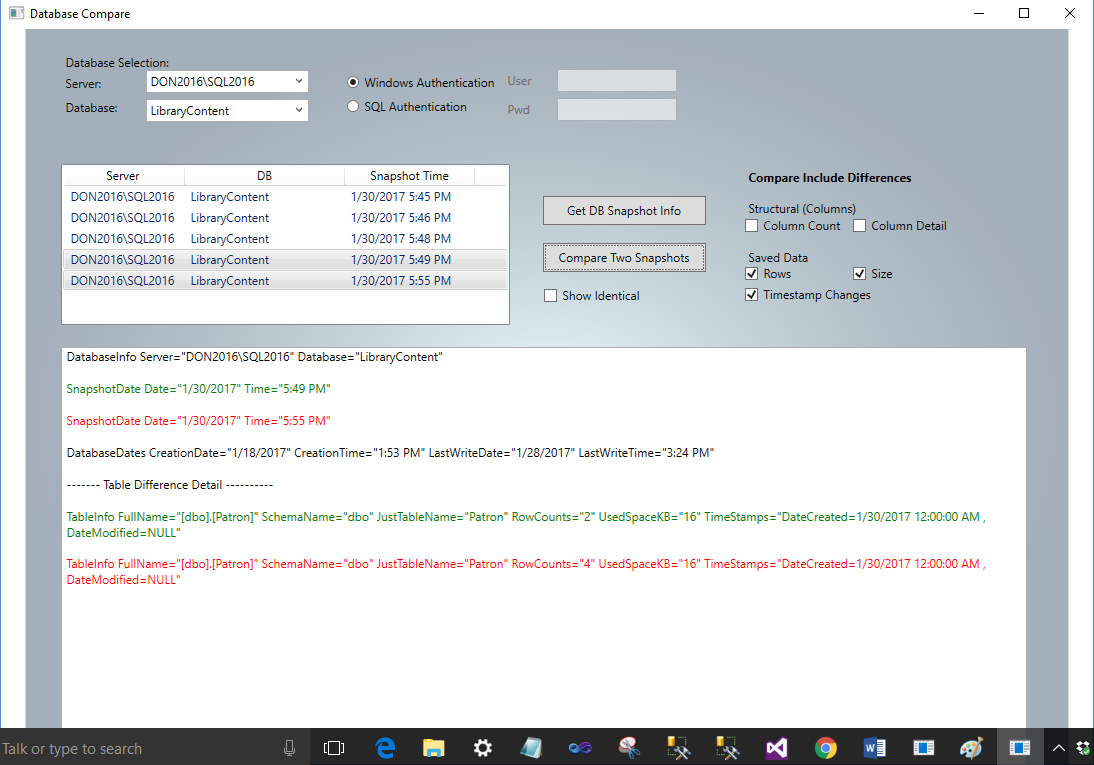Open Microsoft Word from the taskbar
1094x765 pixels.
(874, 748)
